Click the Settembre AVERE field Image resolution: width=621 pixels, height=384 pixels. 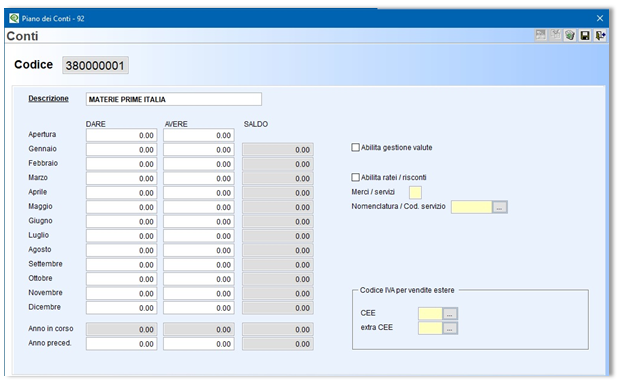click(198, 265)
